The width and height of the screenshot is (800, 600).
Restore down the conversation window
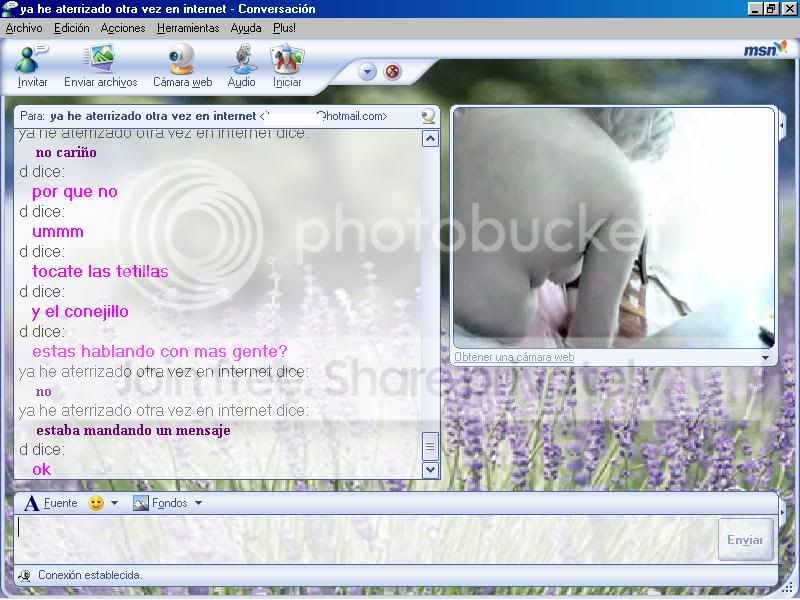(771, 9)
